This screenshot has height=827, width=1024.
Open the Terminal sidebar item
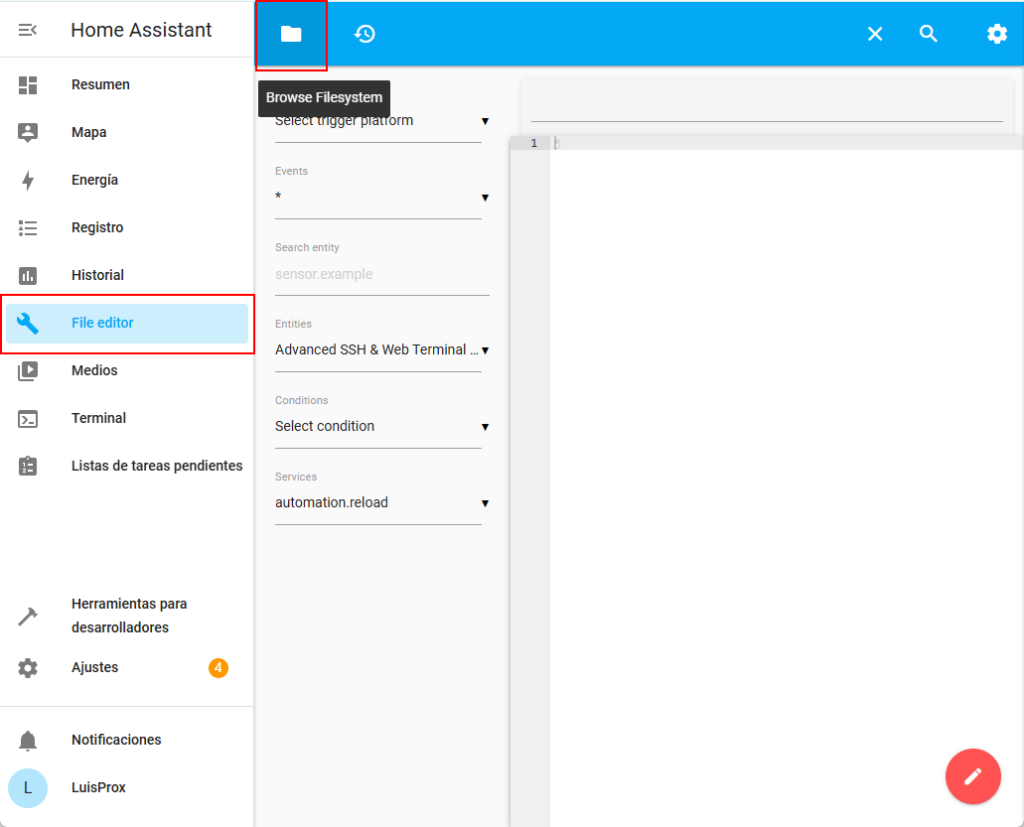[99, 418]
